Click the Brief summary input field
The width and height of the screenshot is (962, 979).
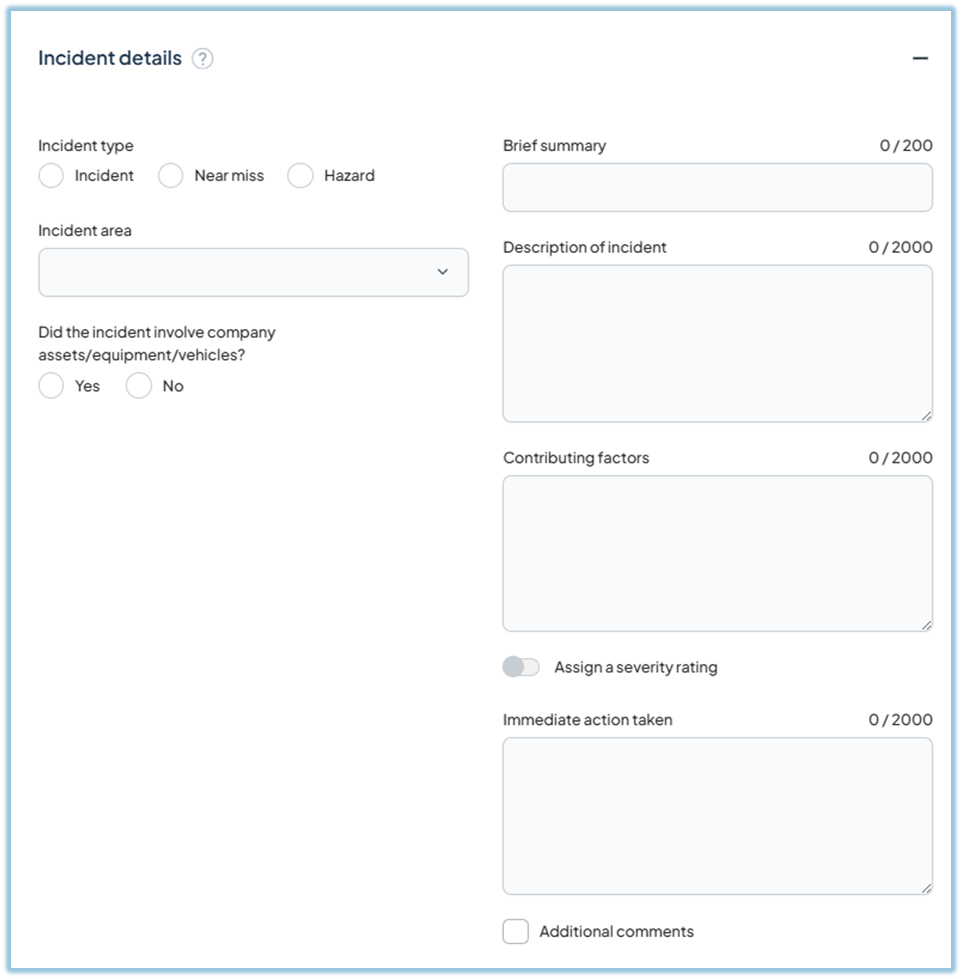click(717, 186)
